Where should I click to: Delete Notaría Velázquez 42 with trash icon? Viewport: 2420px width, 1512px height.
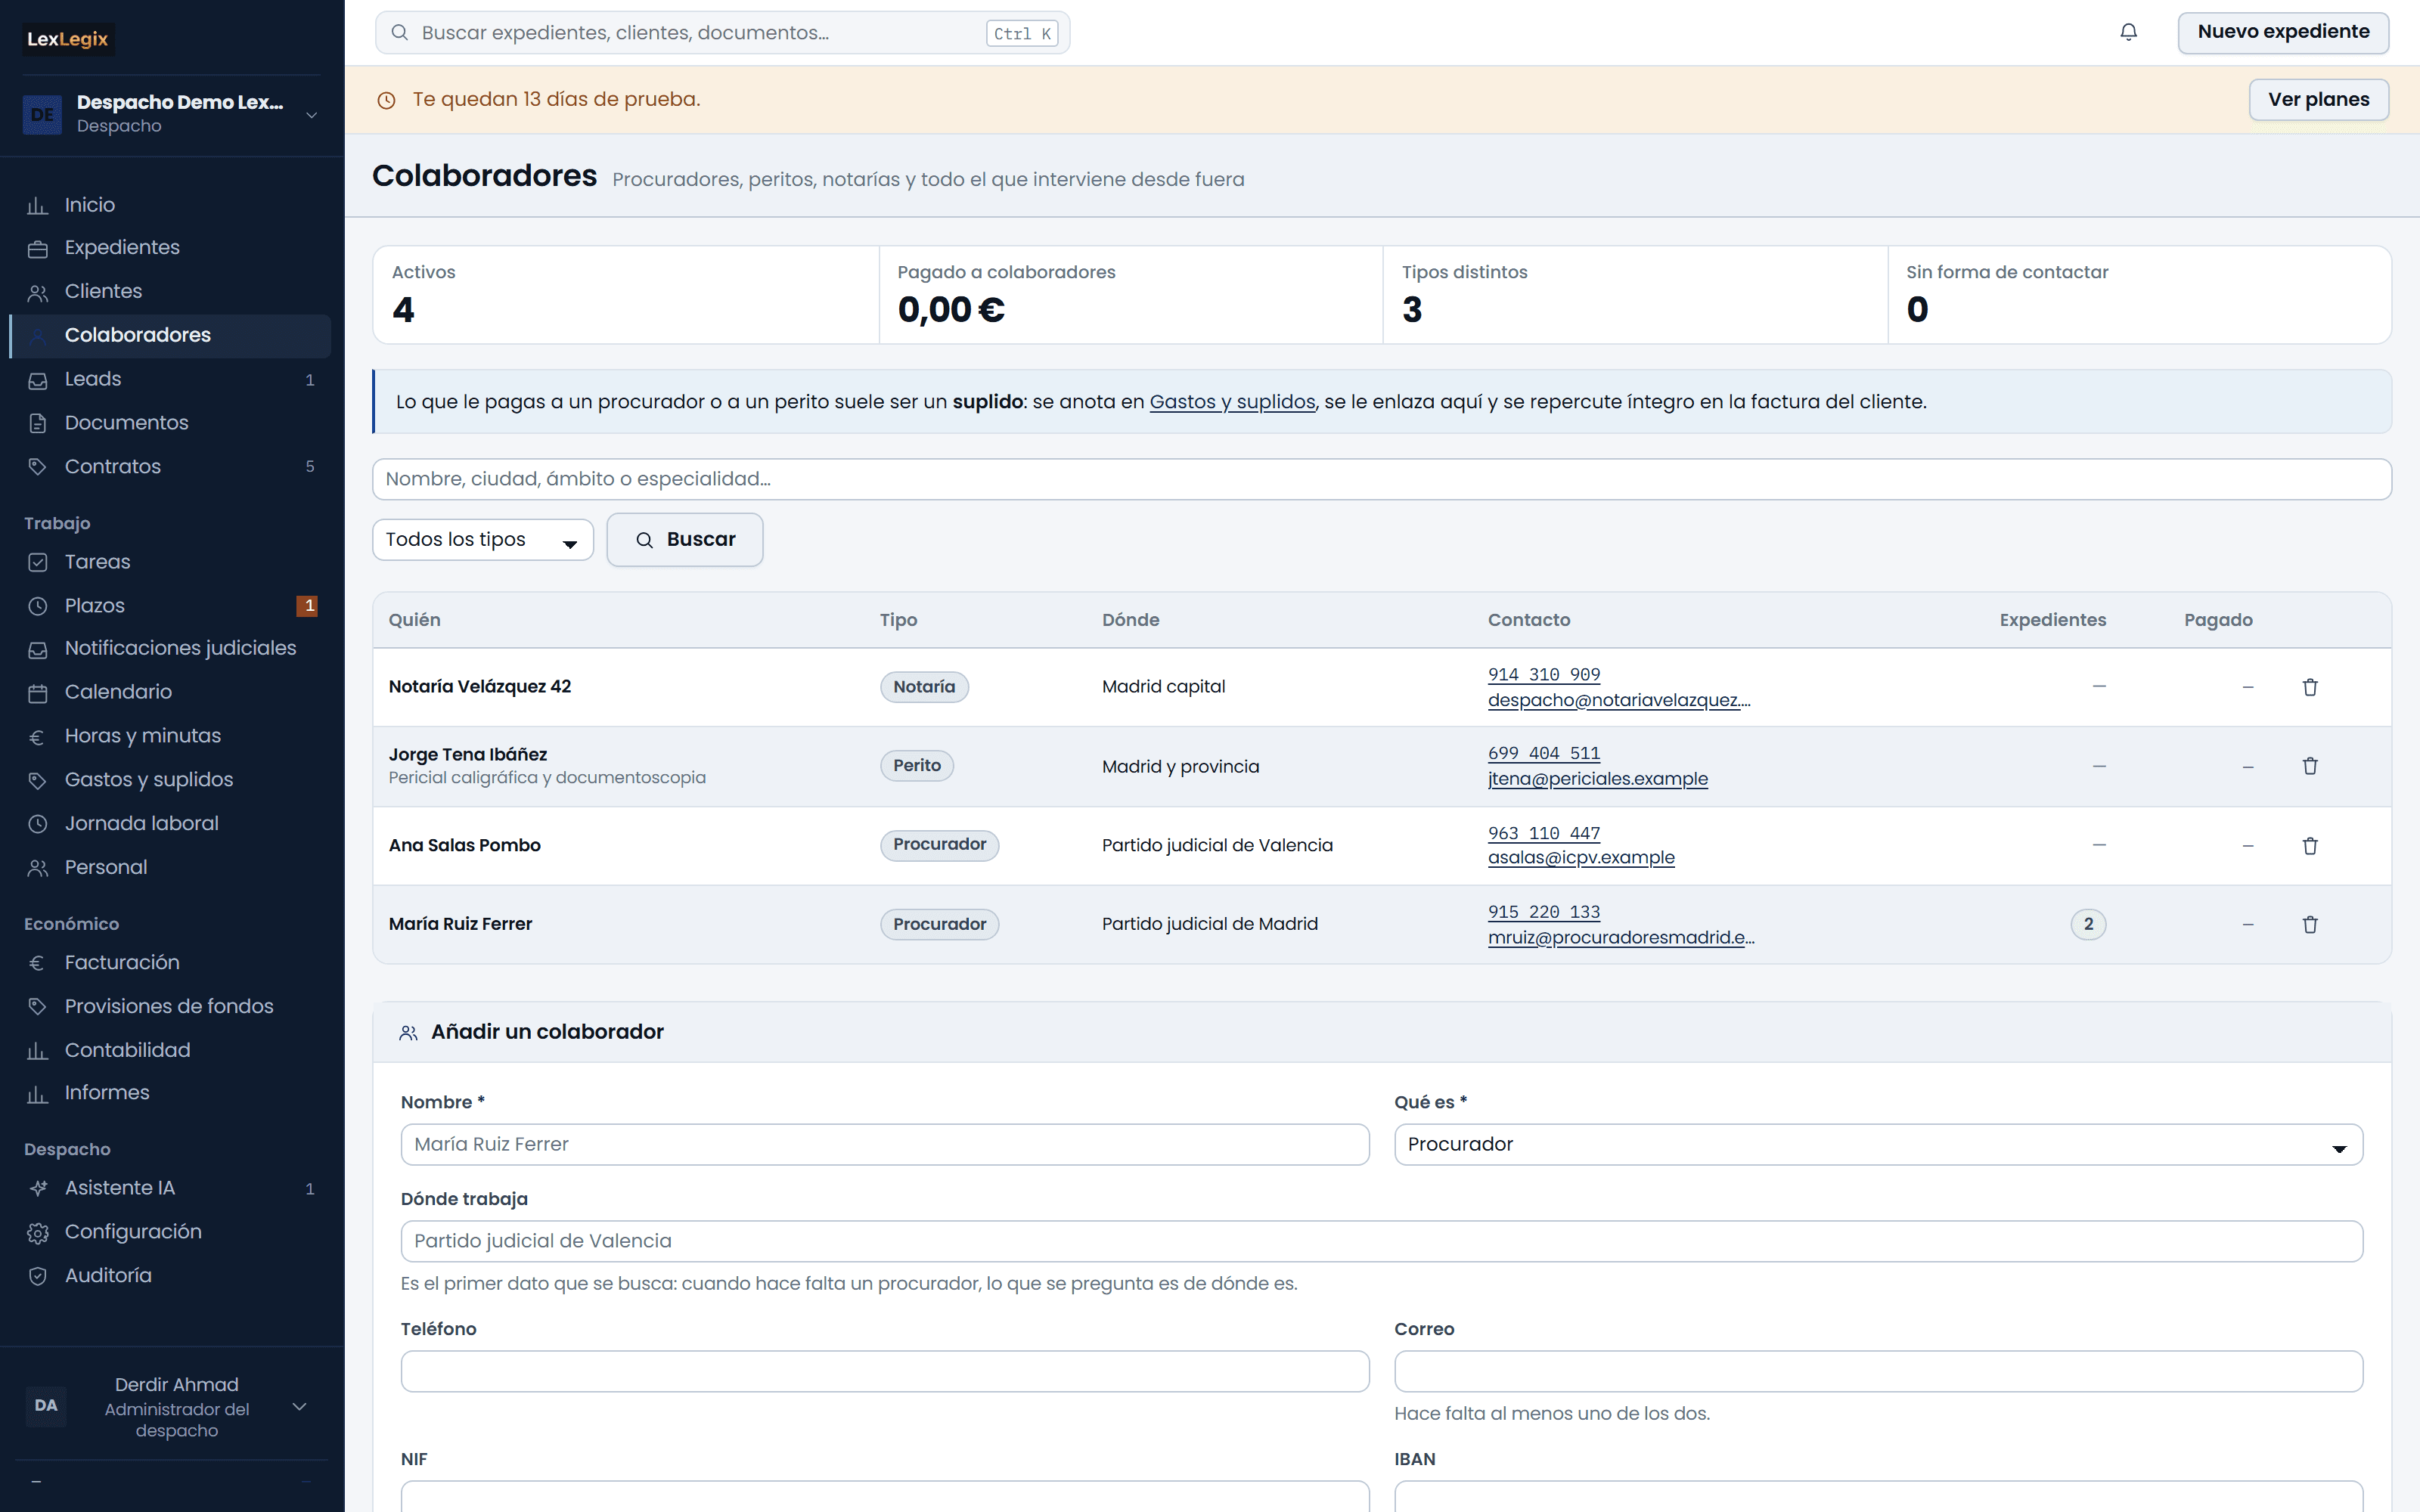tap(2310, 687)
